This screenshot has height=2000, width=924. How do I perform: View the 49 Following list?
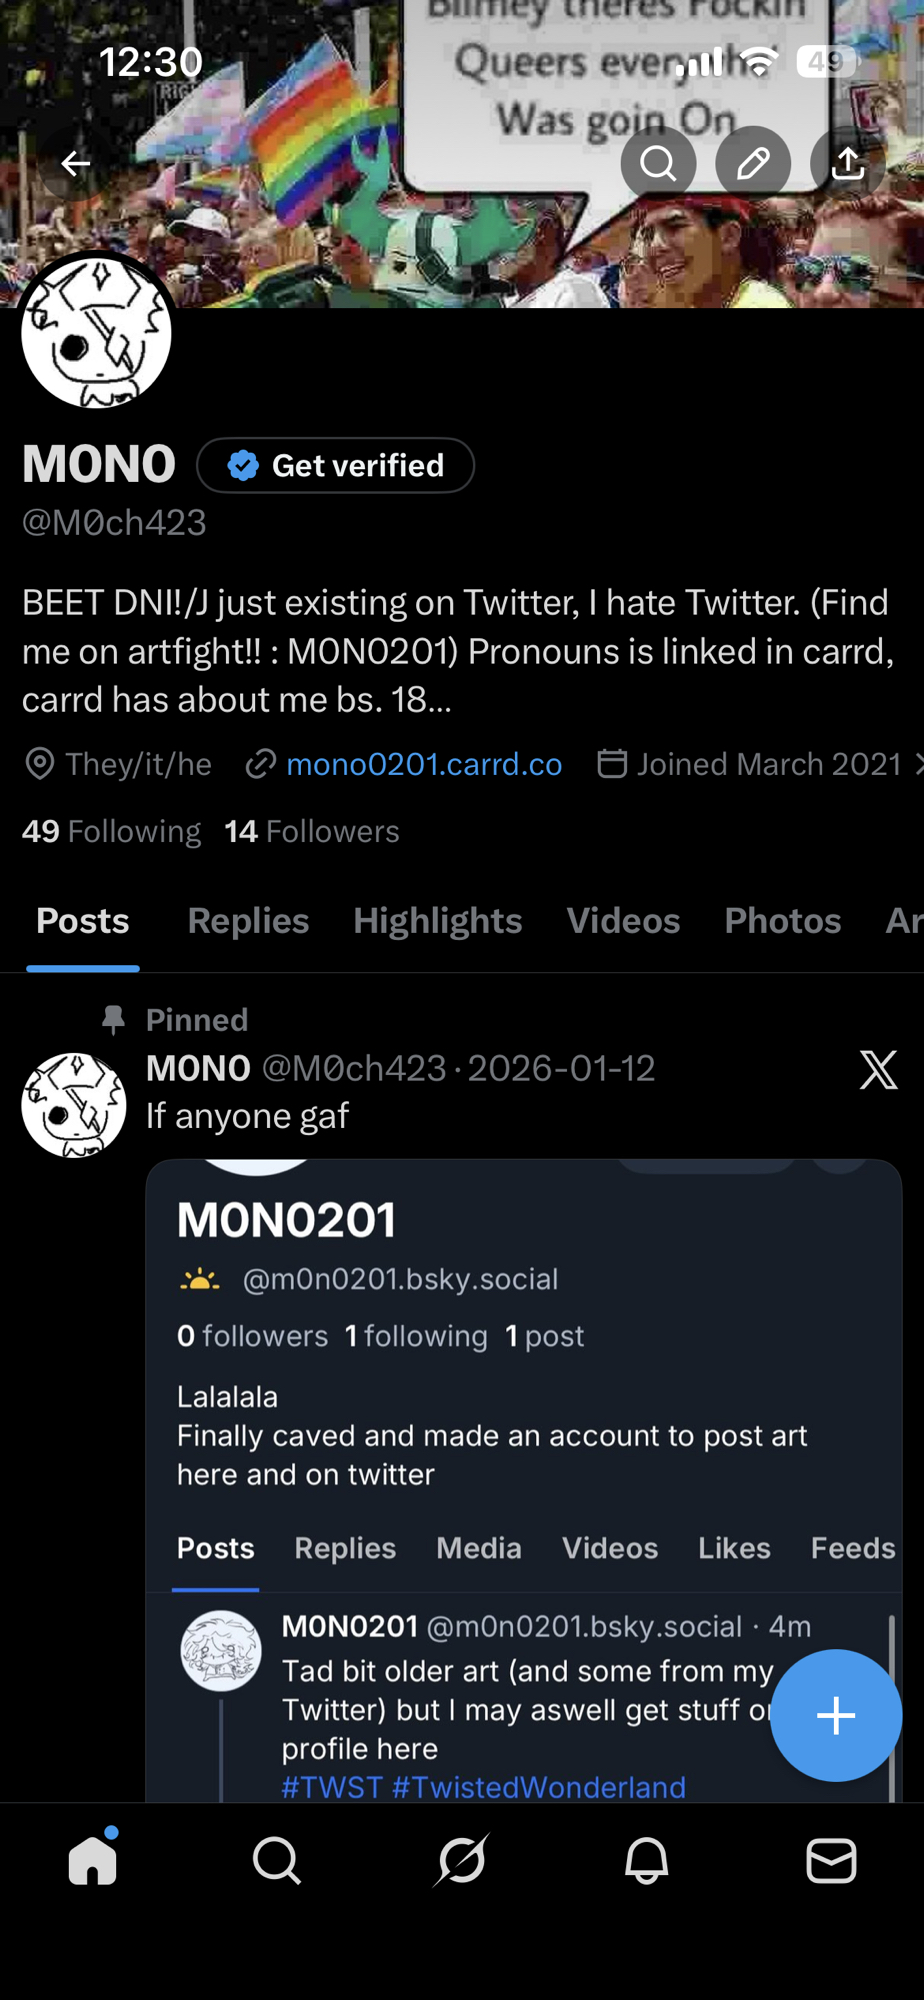(x=111, y=831)
